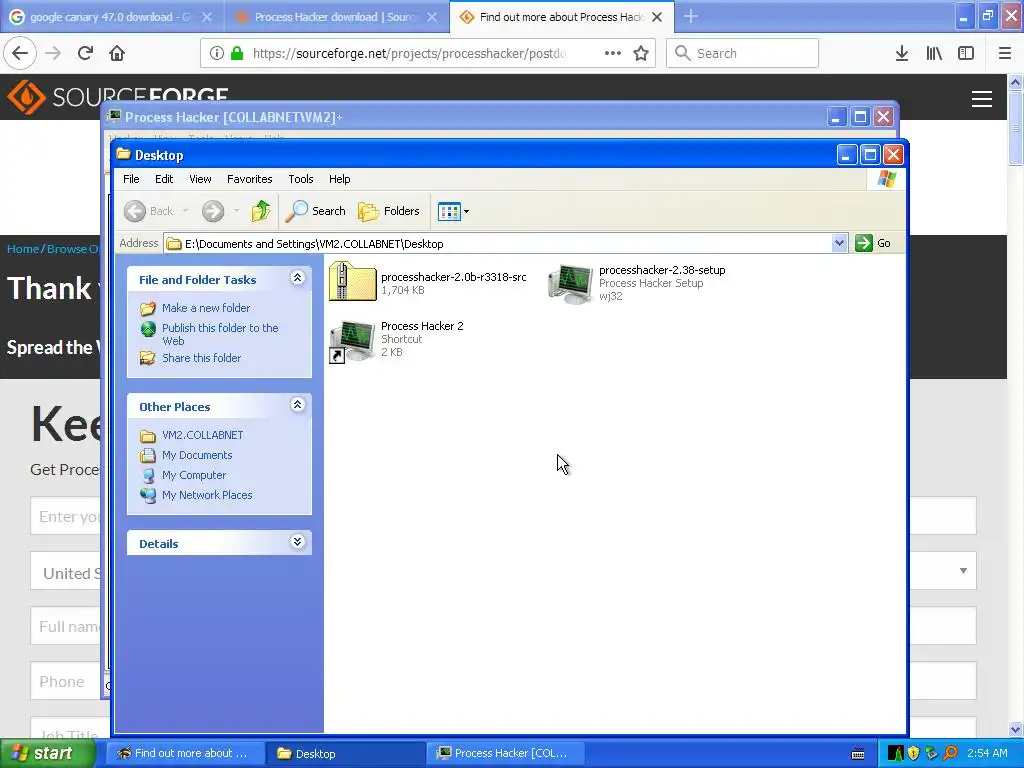Close the Find out more about Process Hacker tab
The height and width of the screenshot is (768, 1024).
click(x=658, y=17)
